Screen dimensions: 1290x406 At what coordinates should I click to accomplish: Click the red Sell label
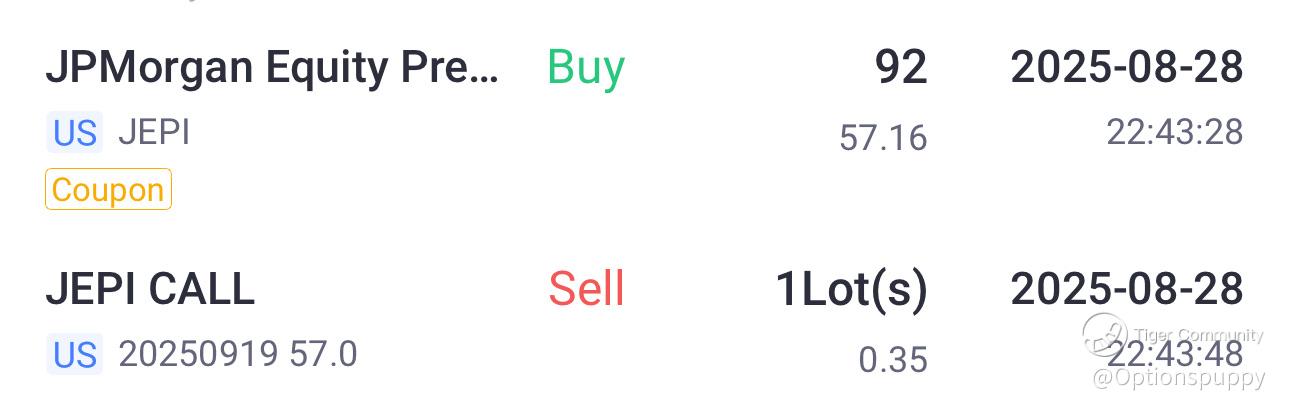coord(586,289)
